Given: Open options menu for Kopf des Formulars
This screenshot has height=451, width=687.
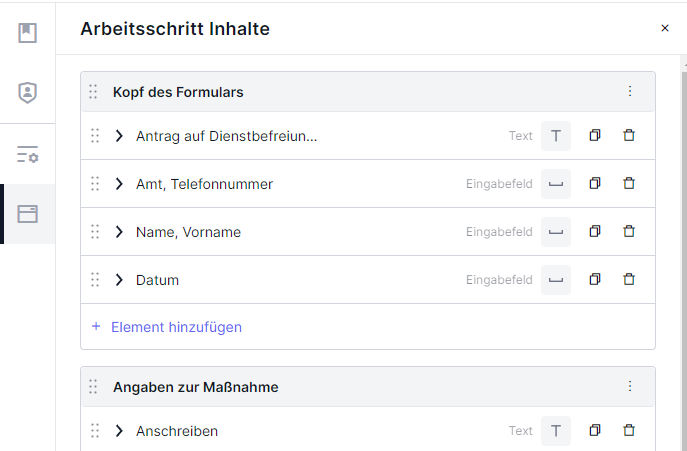Looking at the screenshot, I should 630,91.
